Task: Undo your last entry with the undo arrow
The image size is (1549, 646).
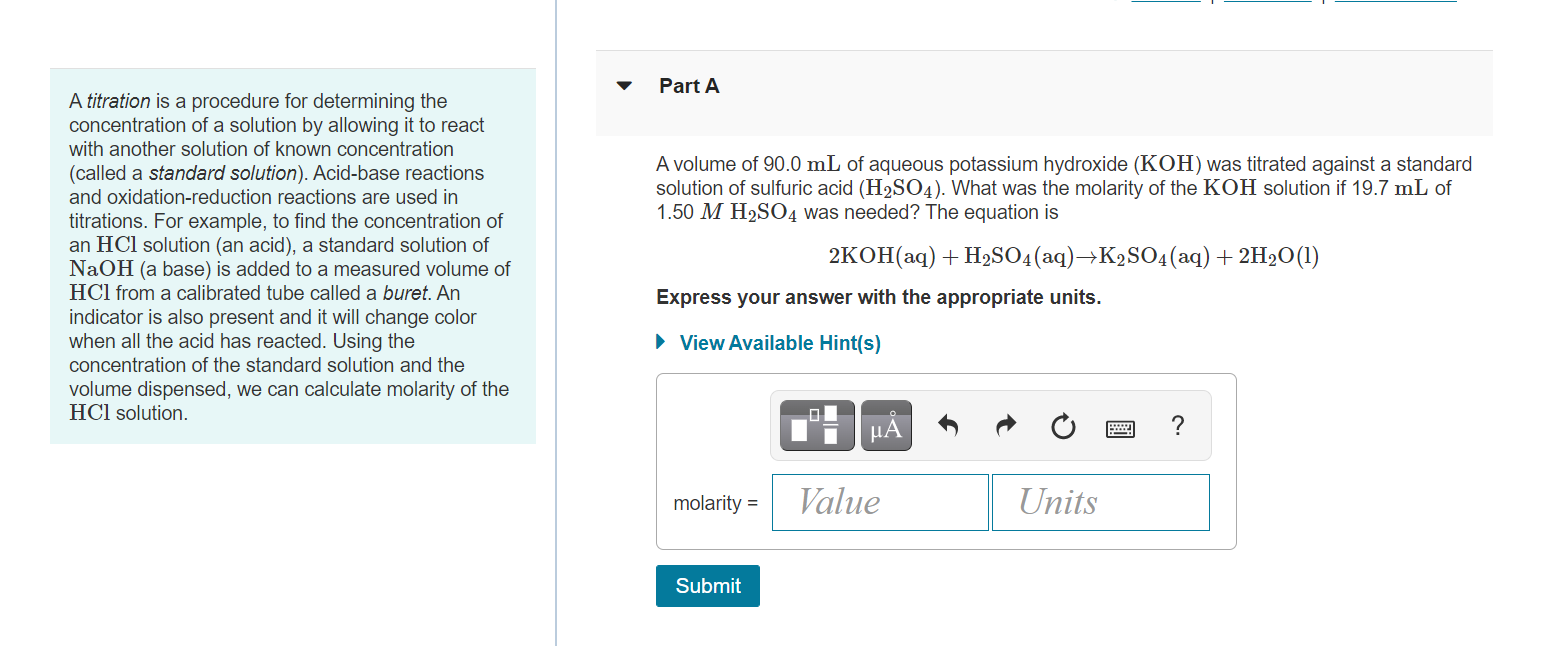Action: (x=947, y=425)
